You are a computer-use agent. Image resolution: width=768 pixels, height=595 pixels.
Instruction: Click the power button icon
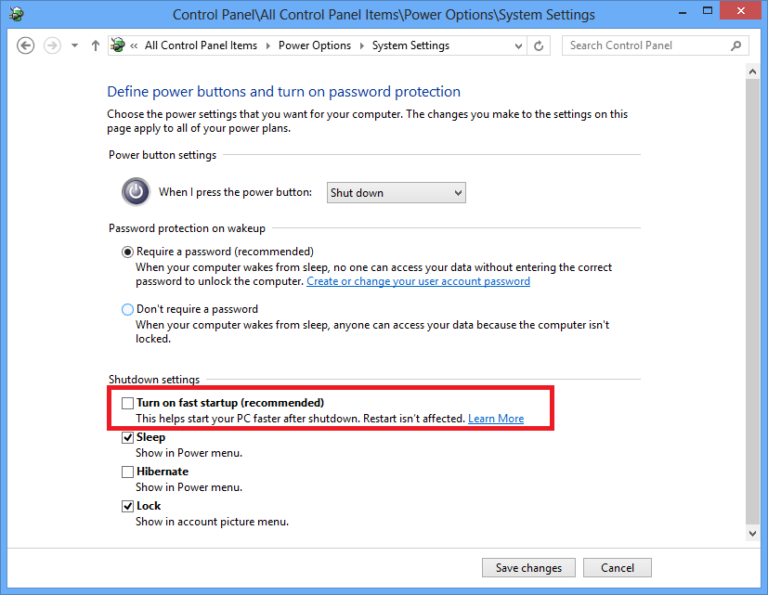coord(135,192)
